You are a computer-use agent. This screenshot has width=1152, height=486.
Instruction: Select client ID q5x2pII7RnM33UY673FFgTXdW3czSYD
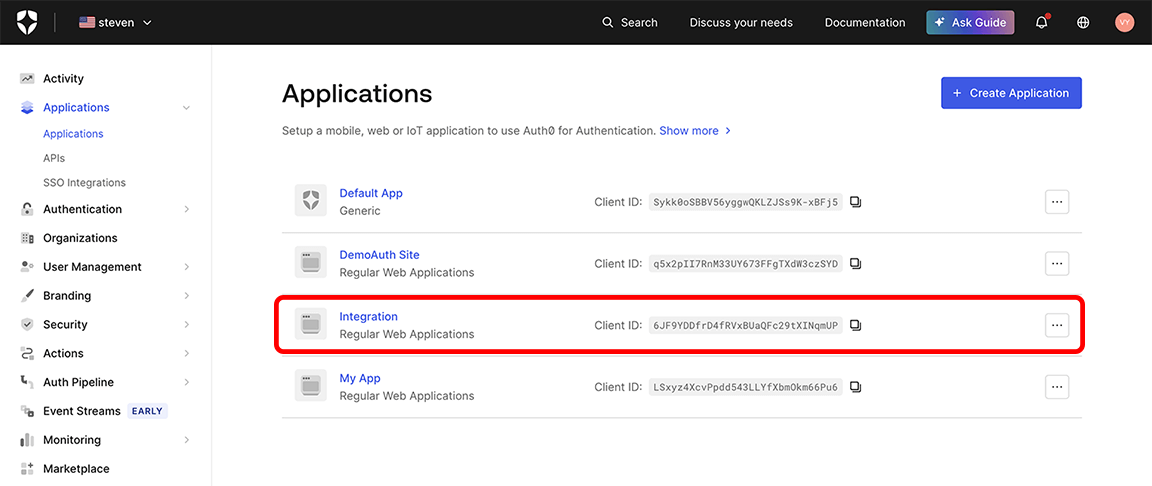(x=745, y=264)
